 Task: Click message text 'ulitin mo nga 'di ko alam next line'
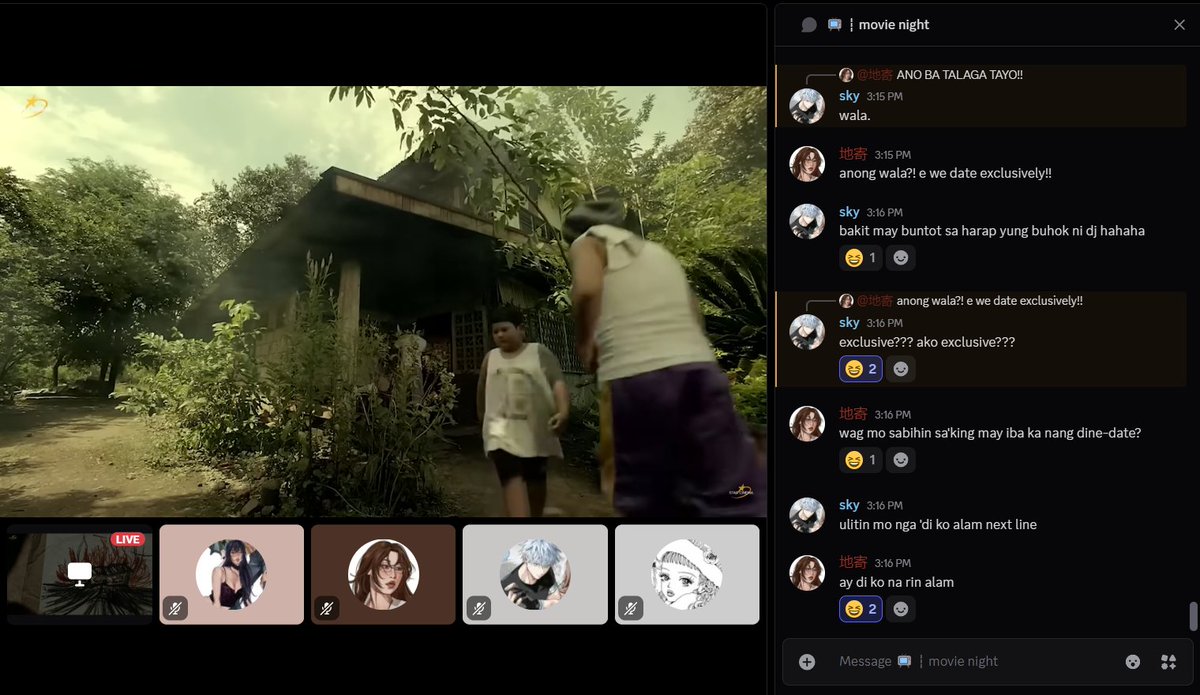[938, 525]
